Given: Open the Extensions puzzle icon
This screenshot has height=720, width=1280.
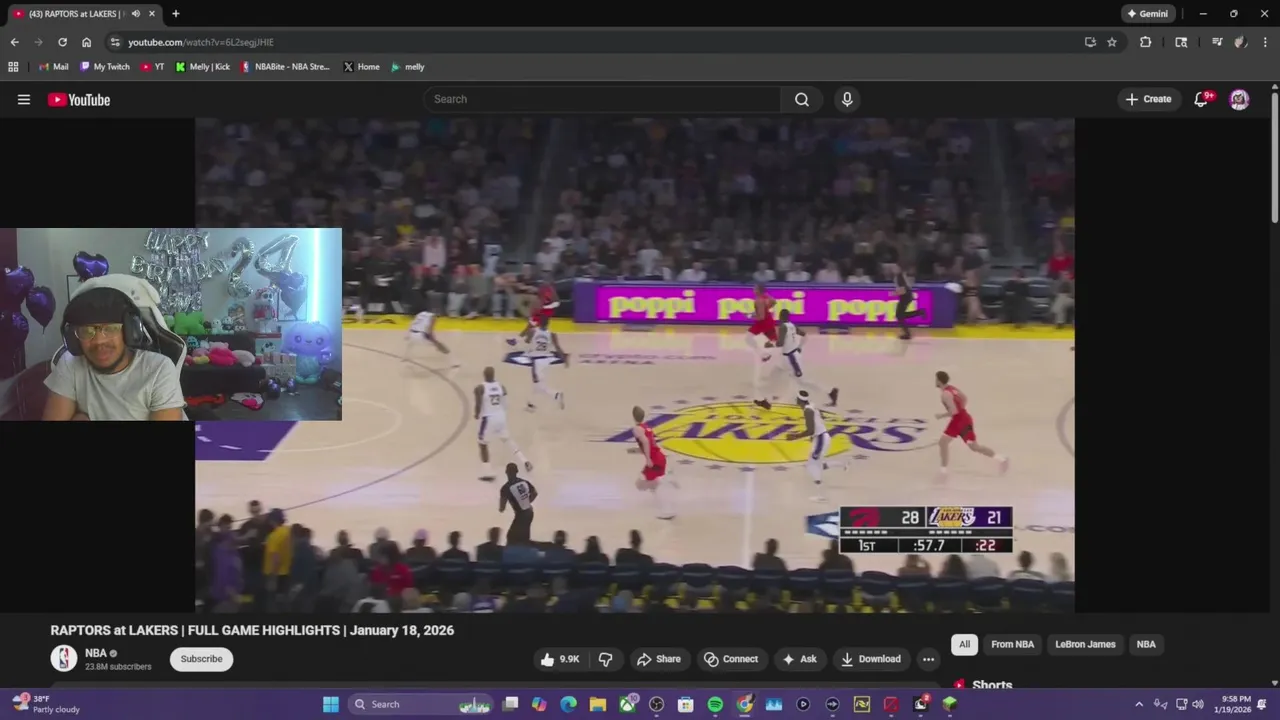Looking at the screenshot, I should click(x=1145, y=42).
